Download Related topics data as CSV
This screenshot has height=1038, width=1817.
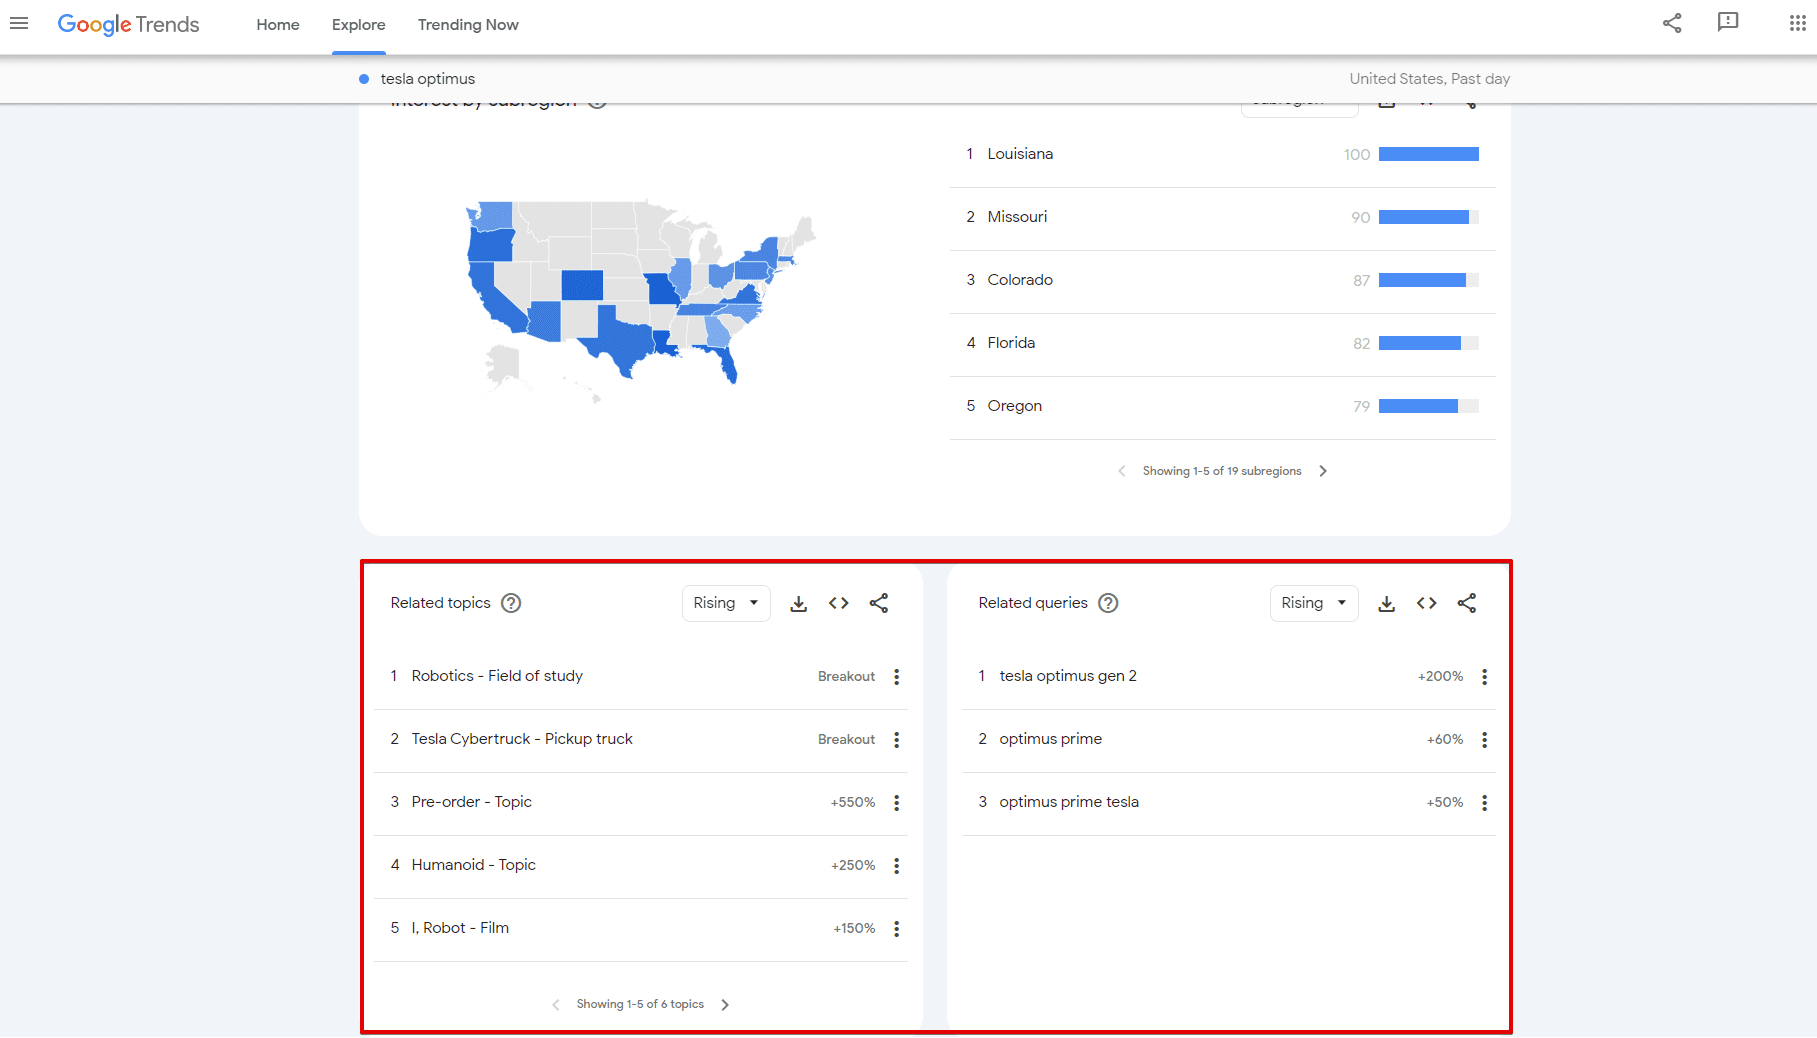799,603
